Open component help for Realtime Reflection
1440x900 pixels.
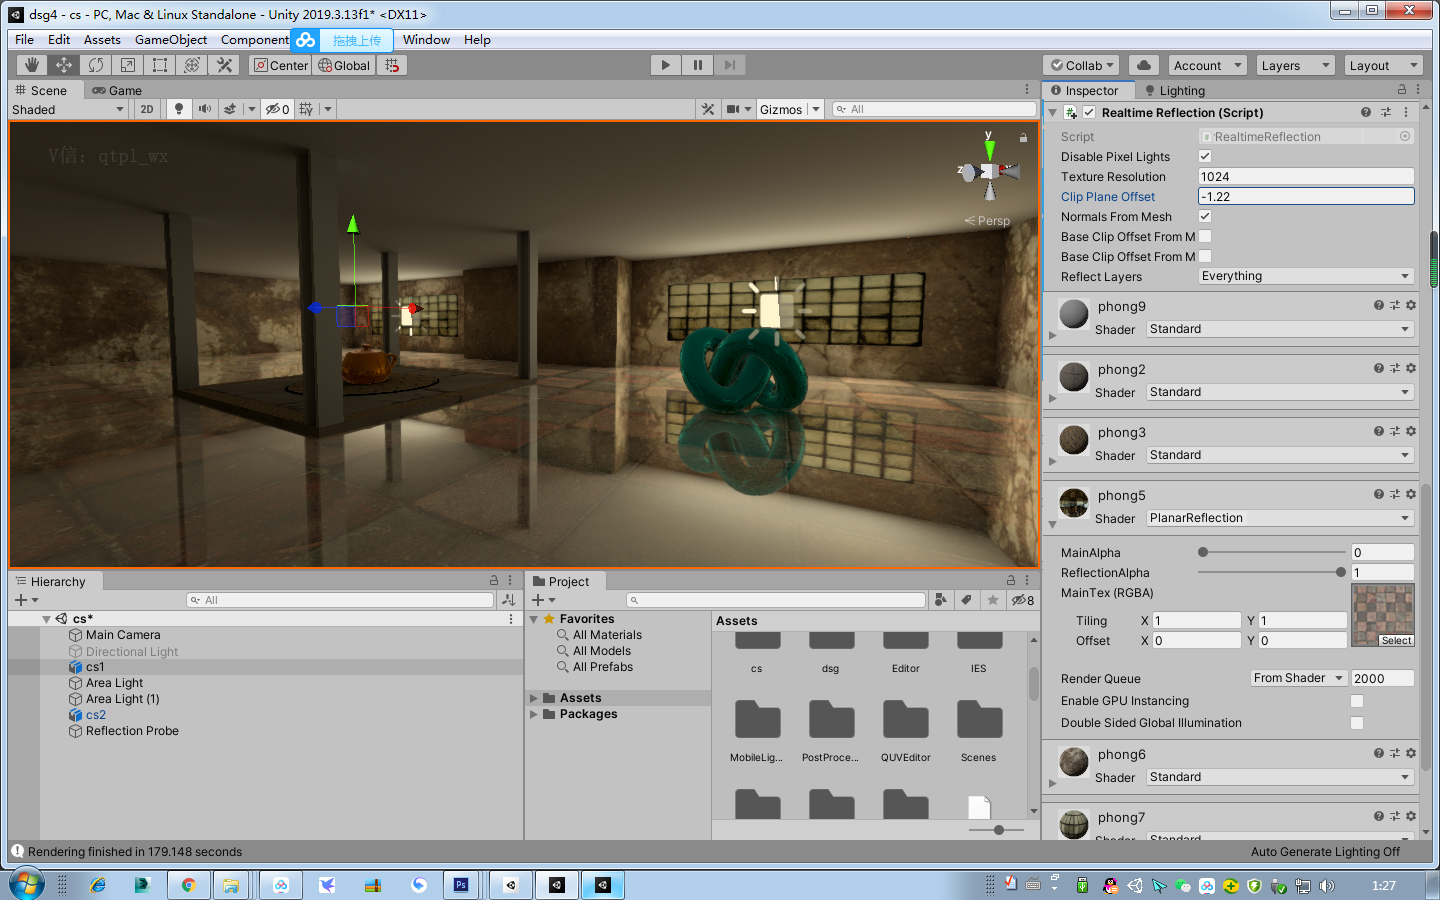click(1366, 112)
